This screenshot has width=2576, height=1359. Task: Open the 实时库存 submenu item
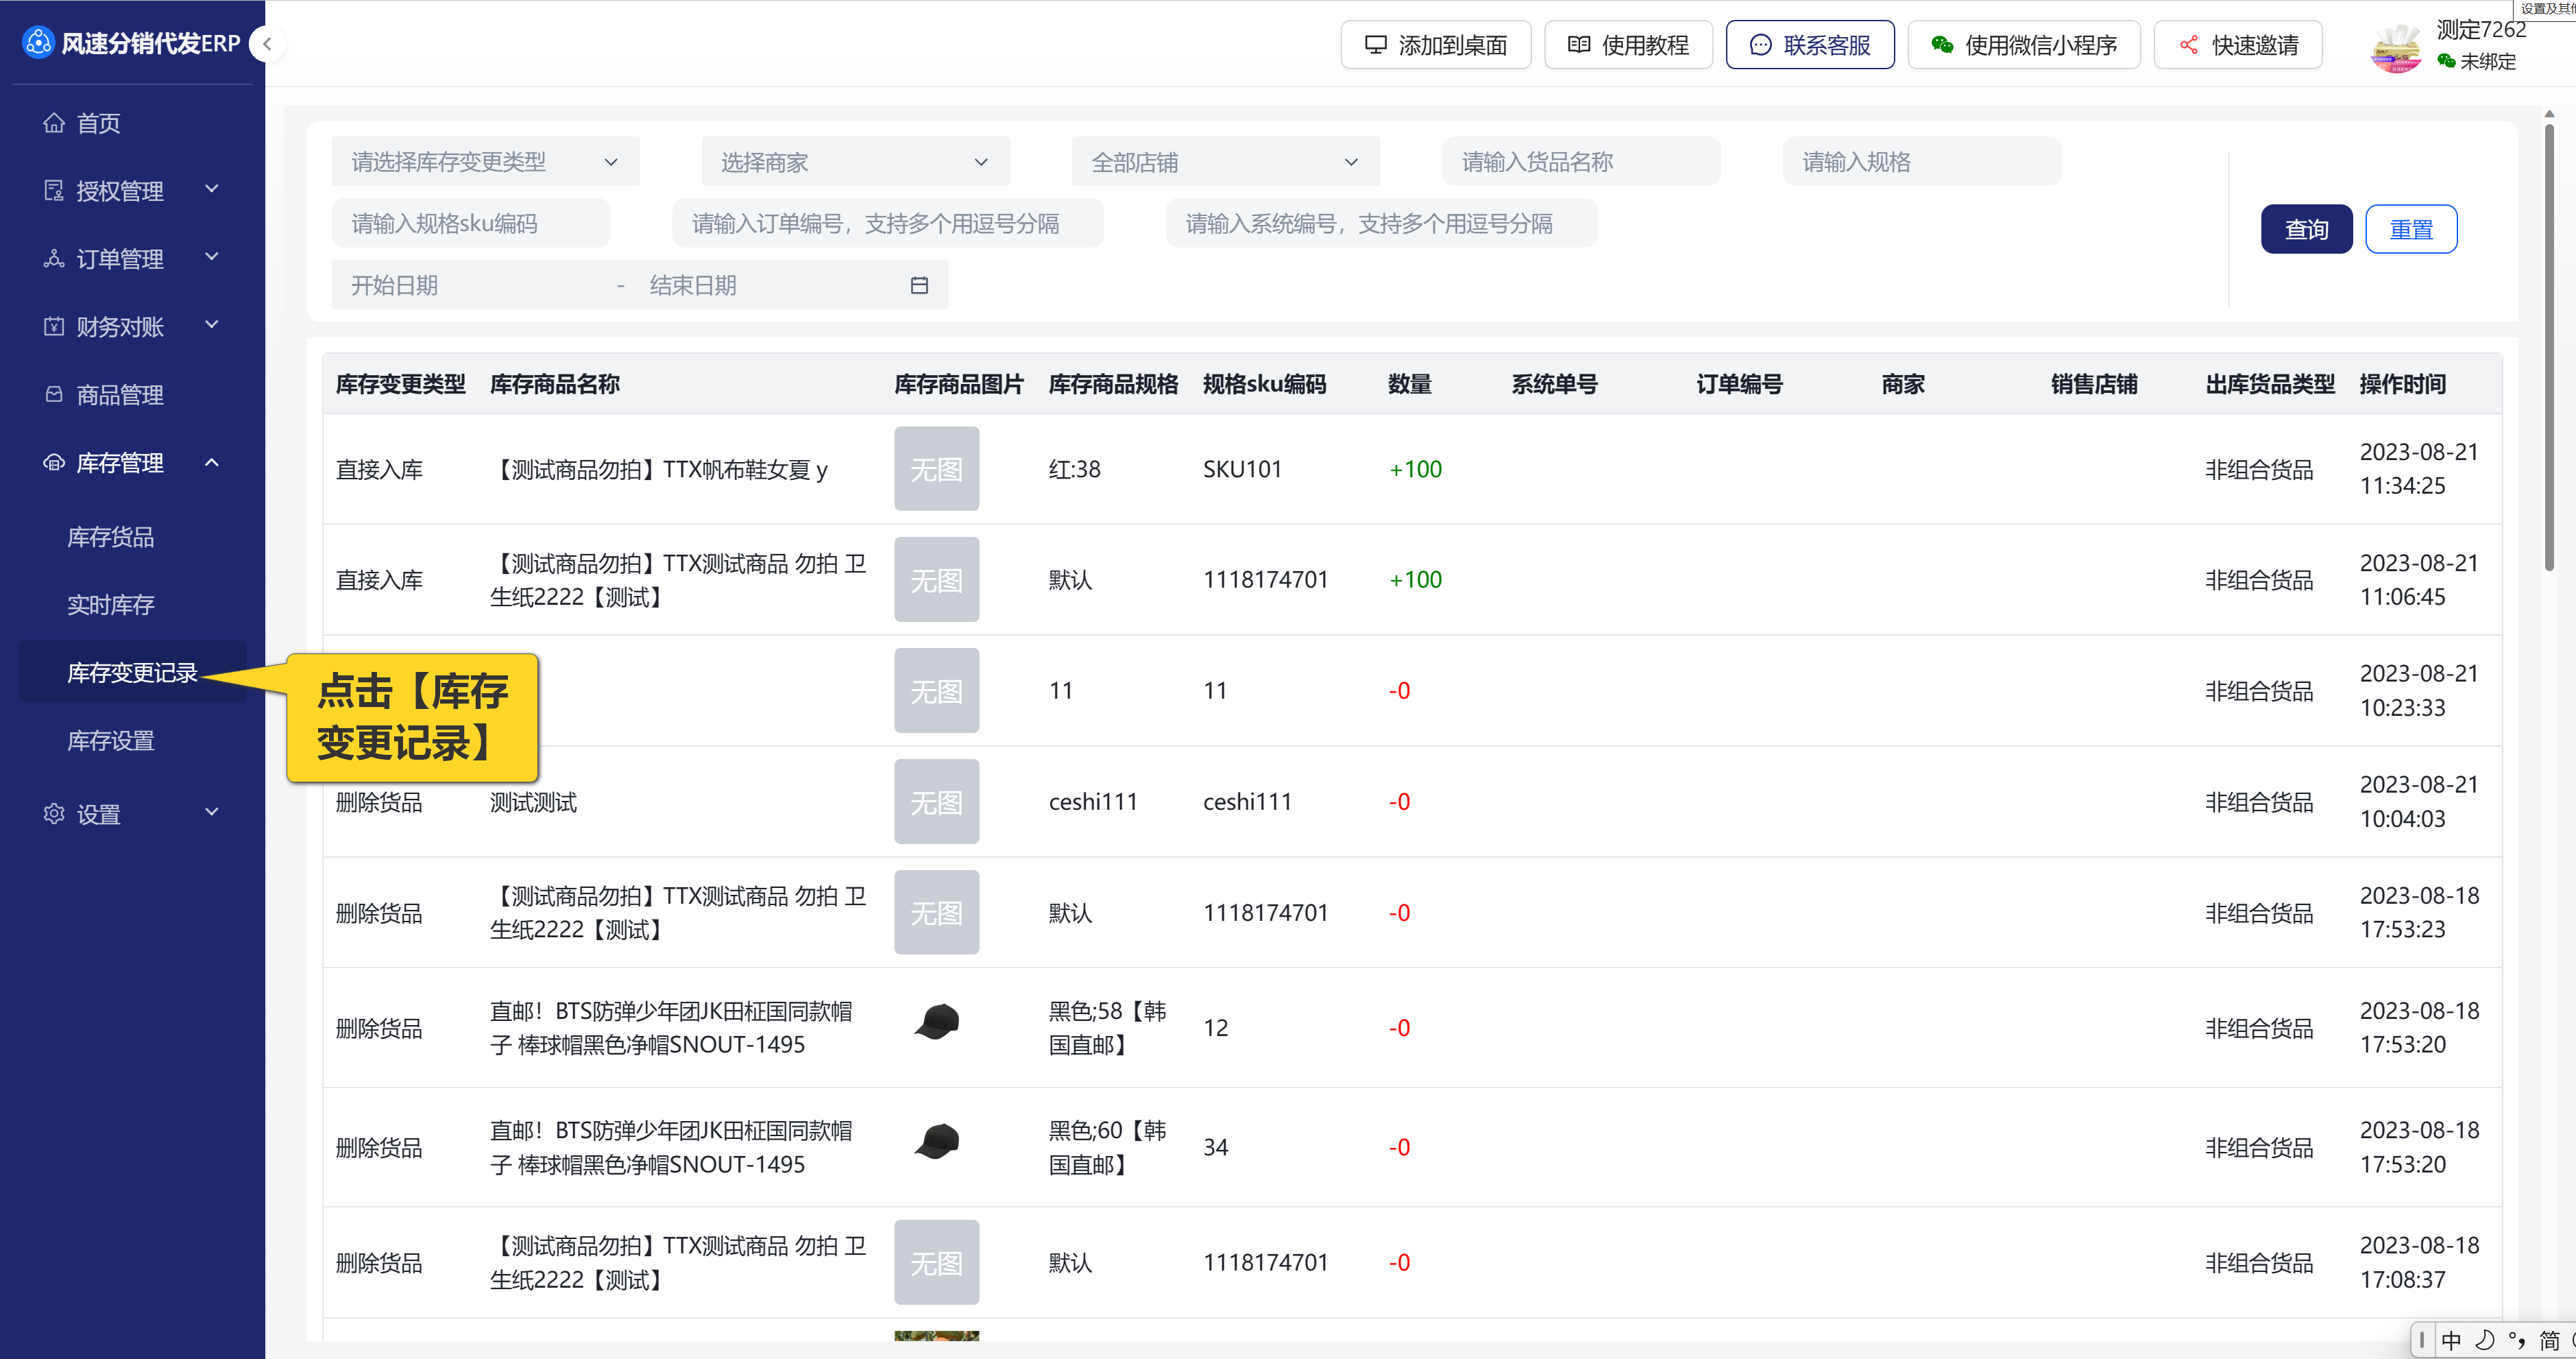[111, 605]
